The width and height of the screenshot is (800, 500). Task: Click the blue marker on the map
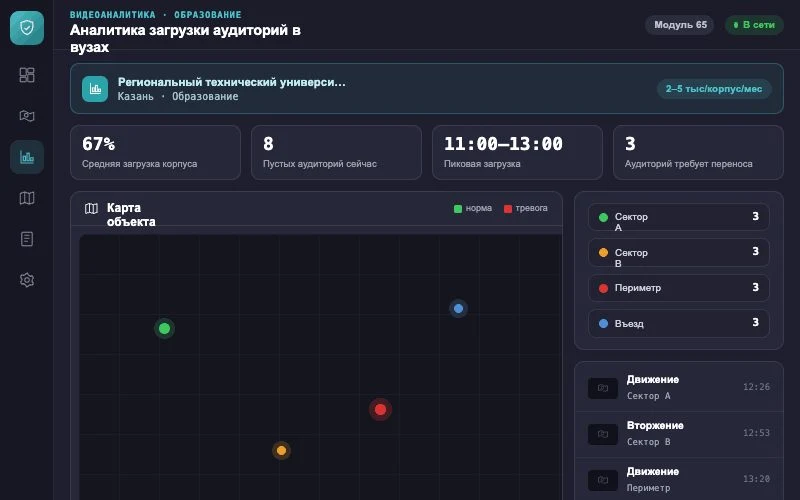coord(458,308)
